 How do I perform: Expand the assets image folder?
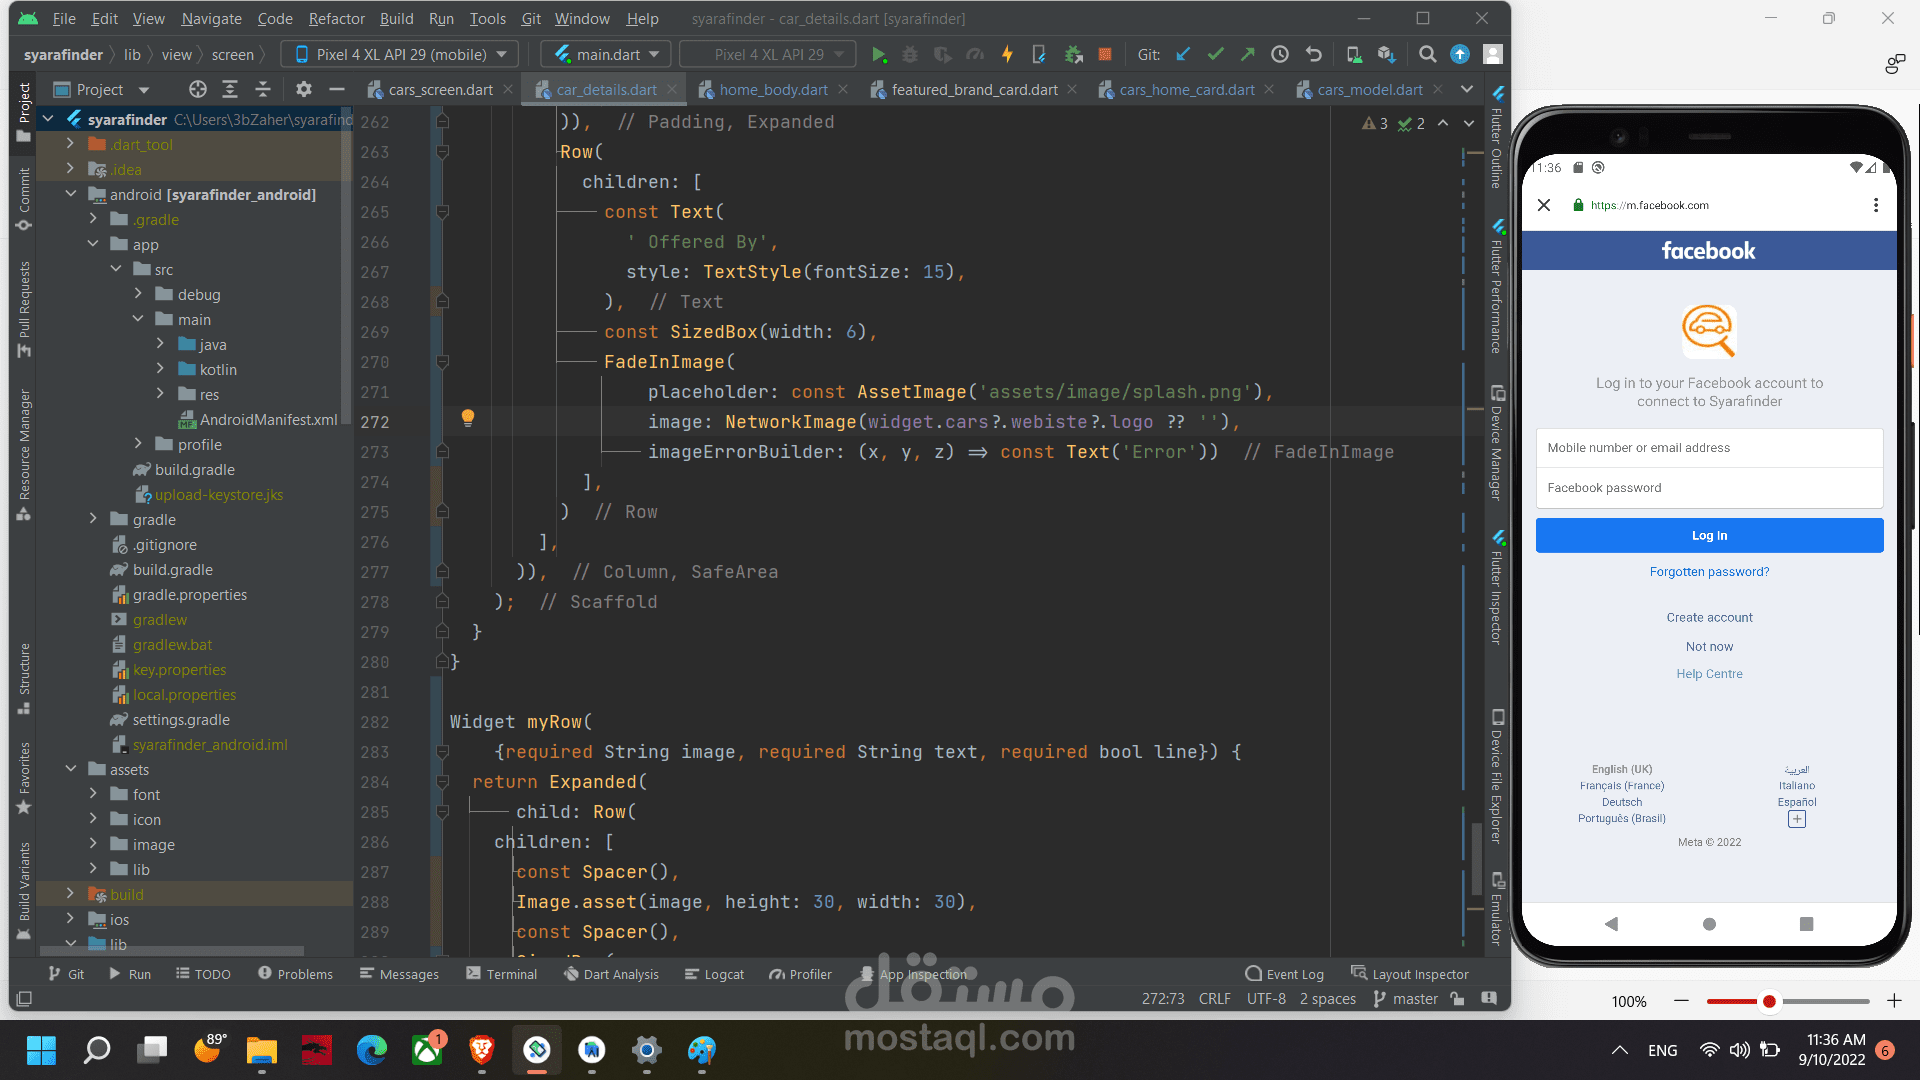93,845
